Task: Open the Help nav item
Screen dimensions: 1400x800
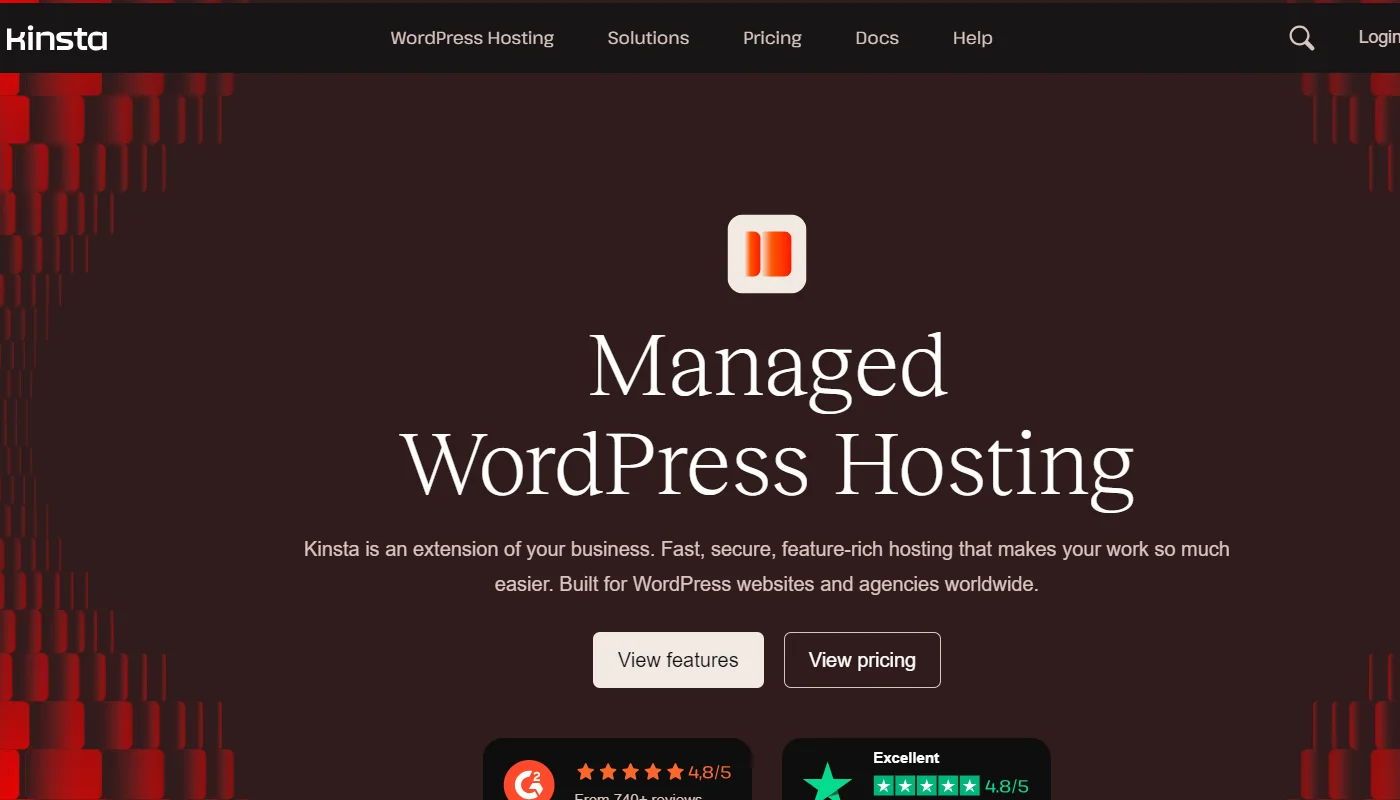Action: pos(972,38)
